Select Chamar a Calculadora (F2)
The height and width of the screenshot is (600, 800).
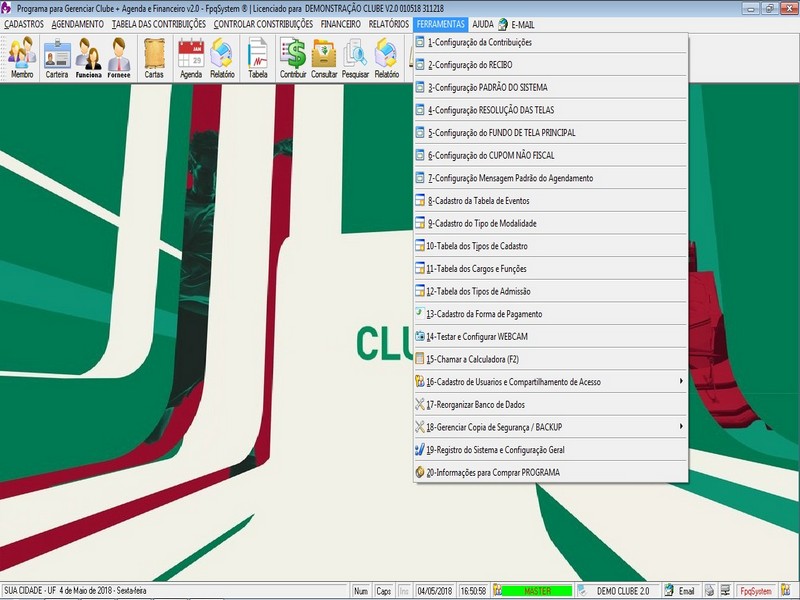[x=473, y=359]
